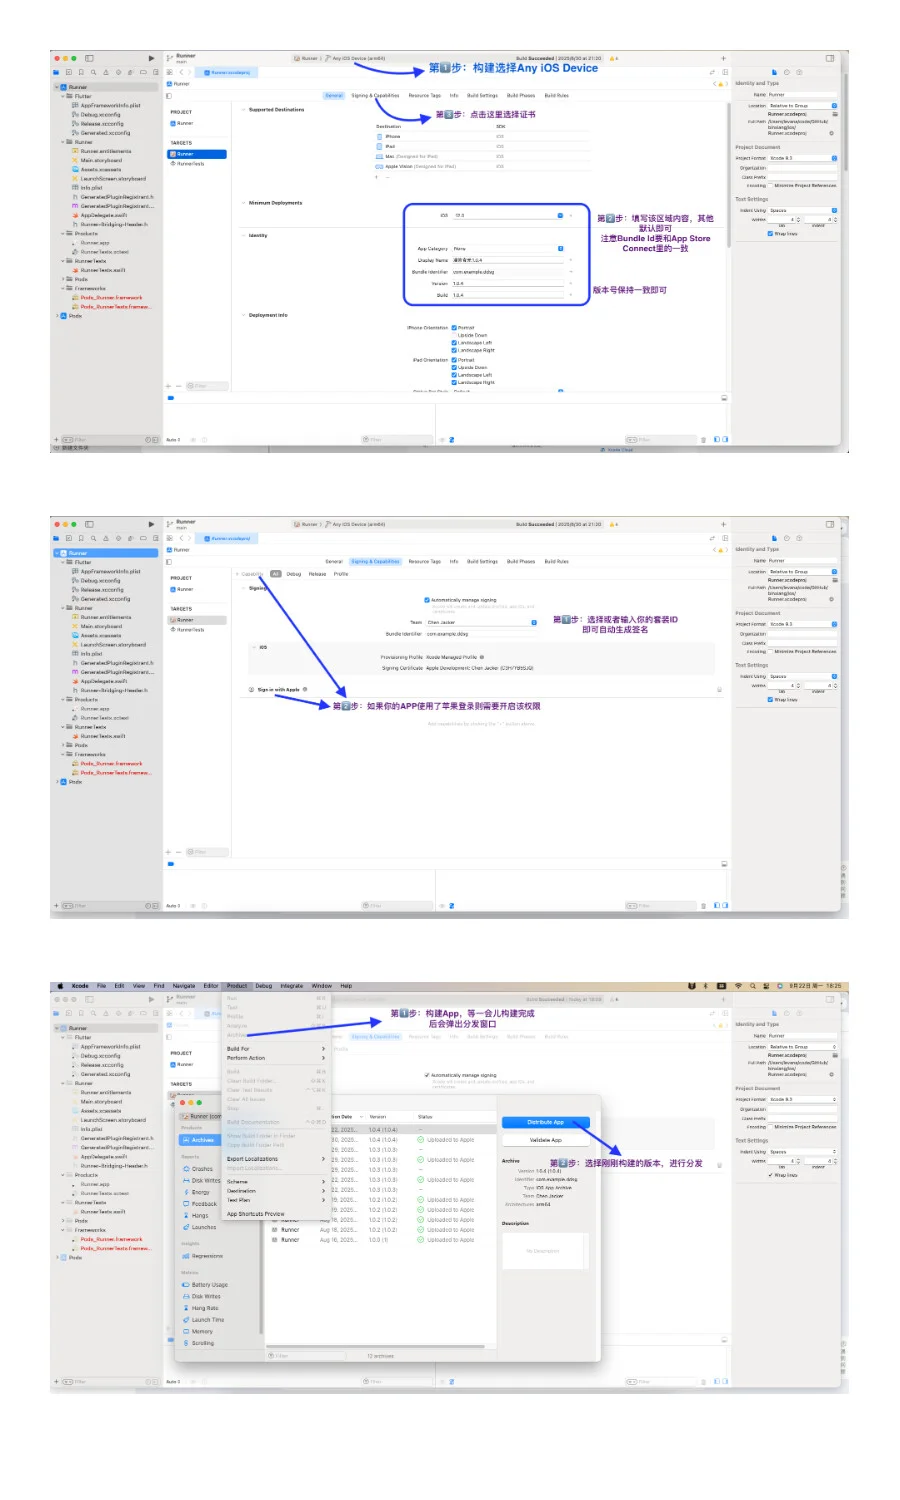Open Feedback in the Organizer sidebar
This screenshot has width=900, height=1500.
200,1204
